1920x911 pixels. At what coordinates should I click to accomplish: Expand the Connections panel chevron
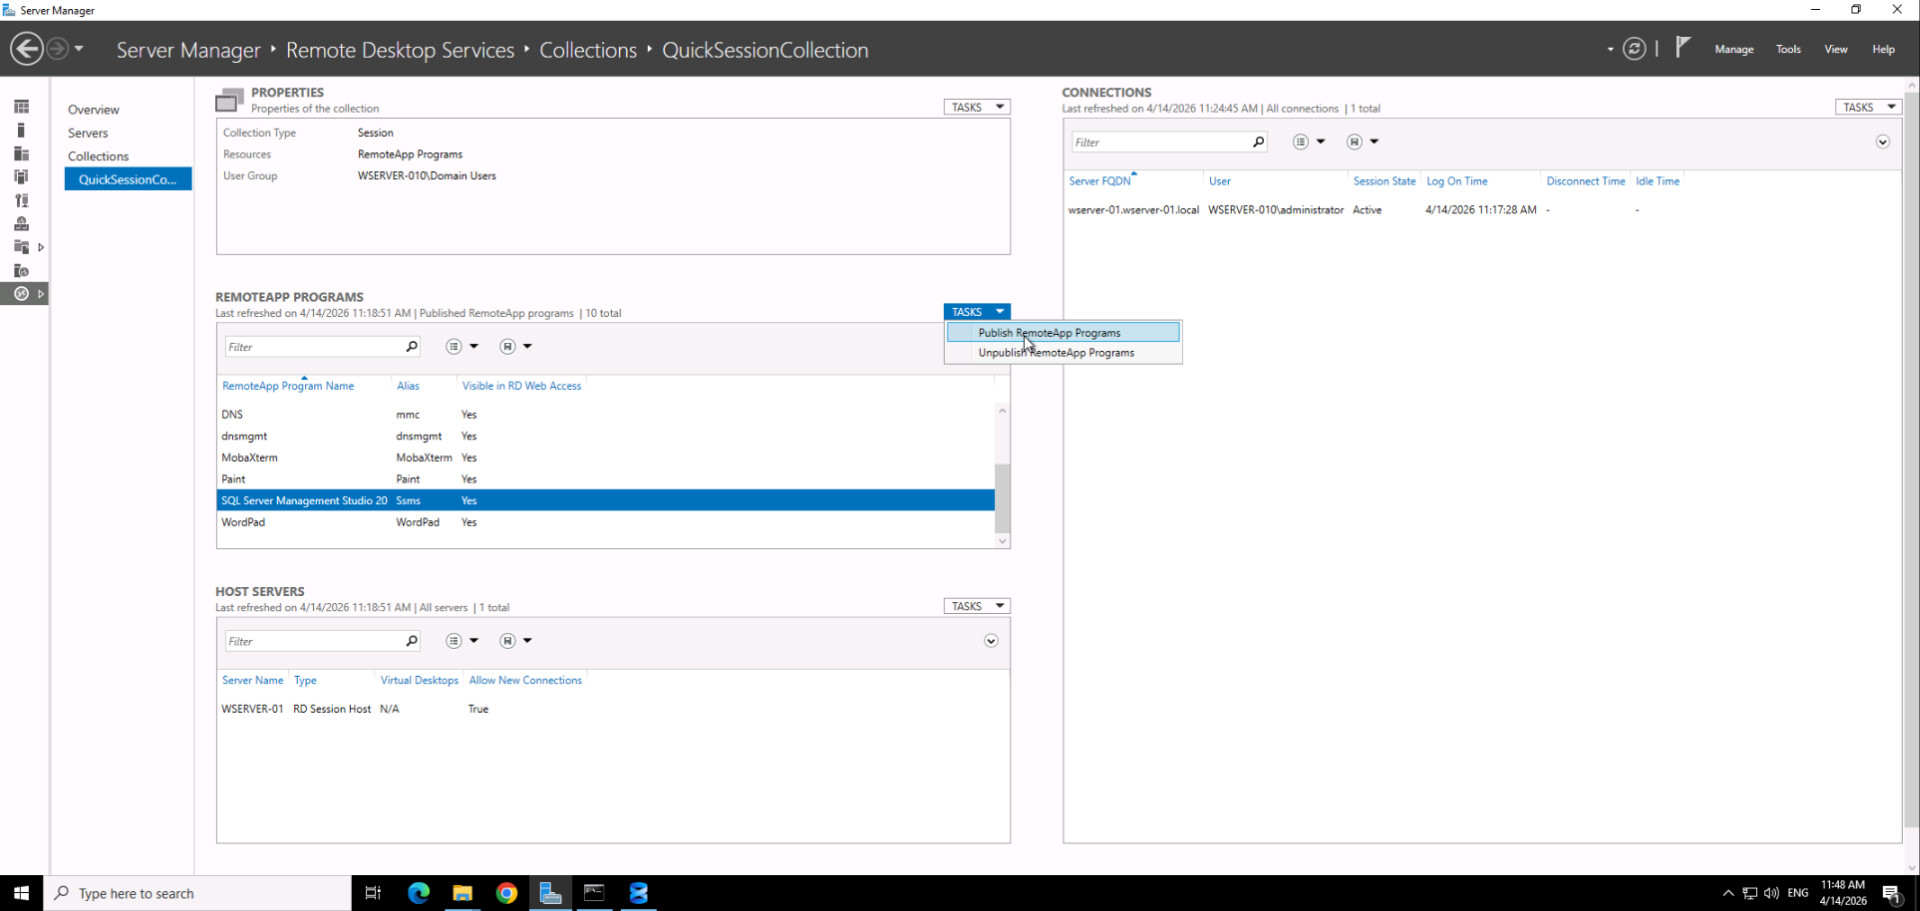click(1882, 142)
